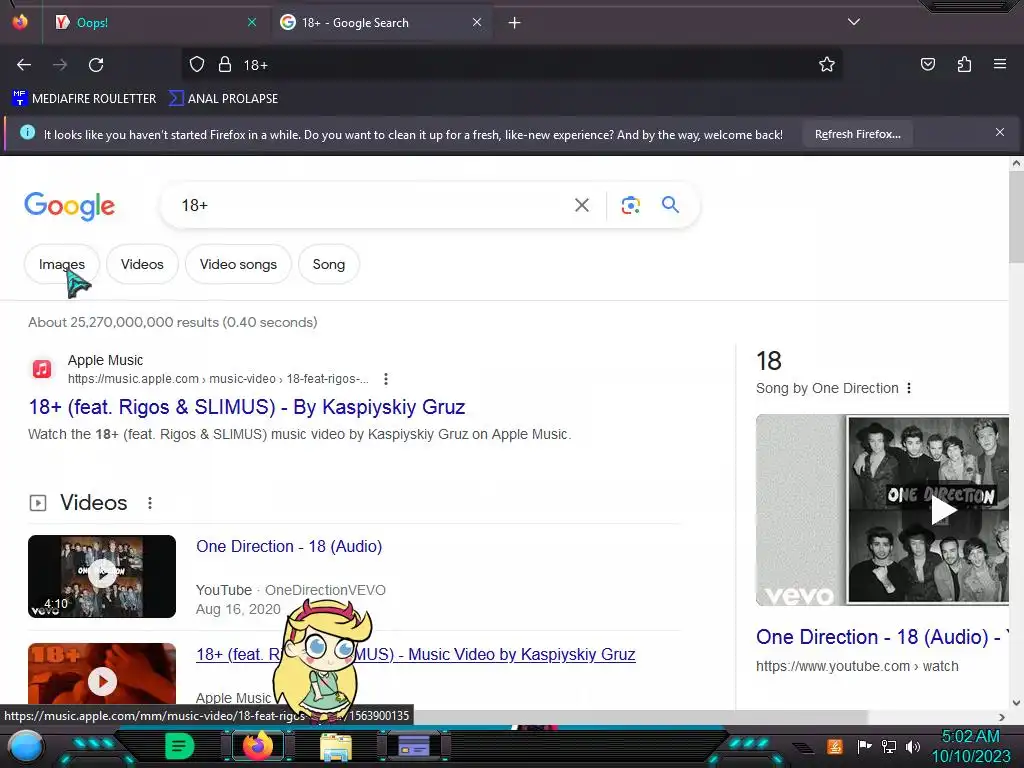Click the Apple Music result favicon
The image size is (1024, 768).
[x=42, y=369]
